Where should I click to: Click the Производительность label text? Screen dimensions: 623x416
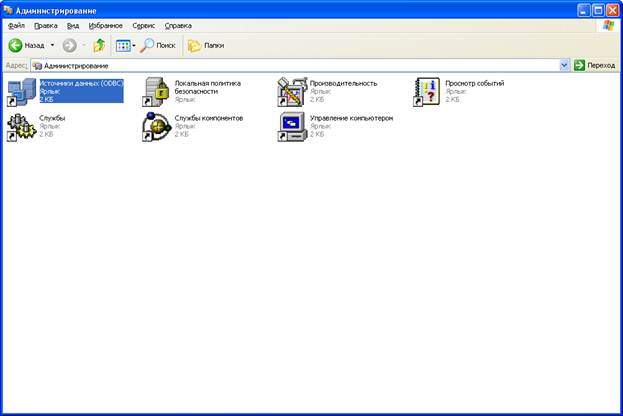tap(343, 83)
